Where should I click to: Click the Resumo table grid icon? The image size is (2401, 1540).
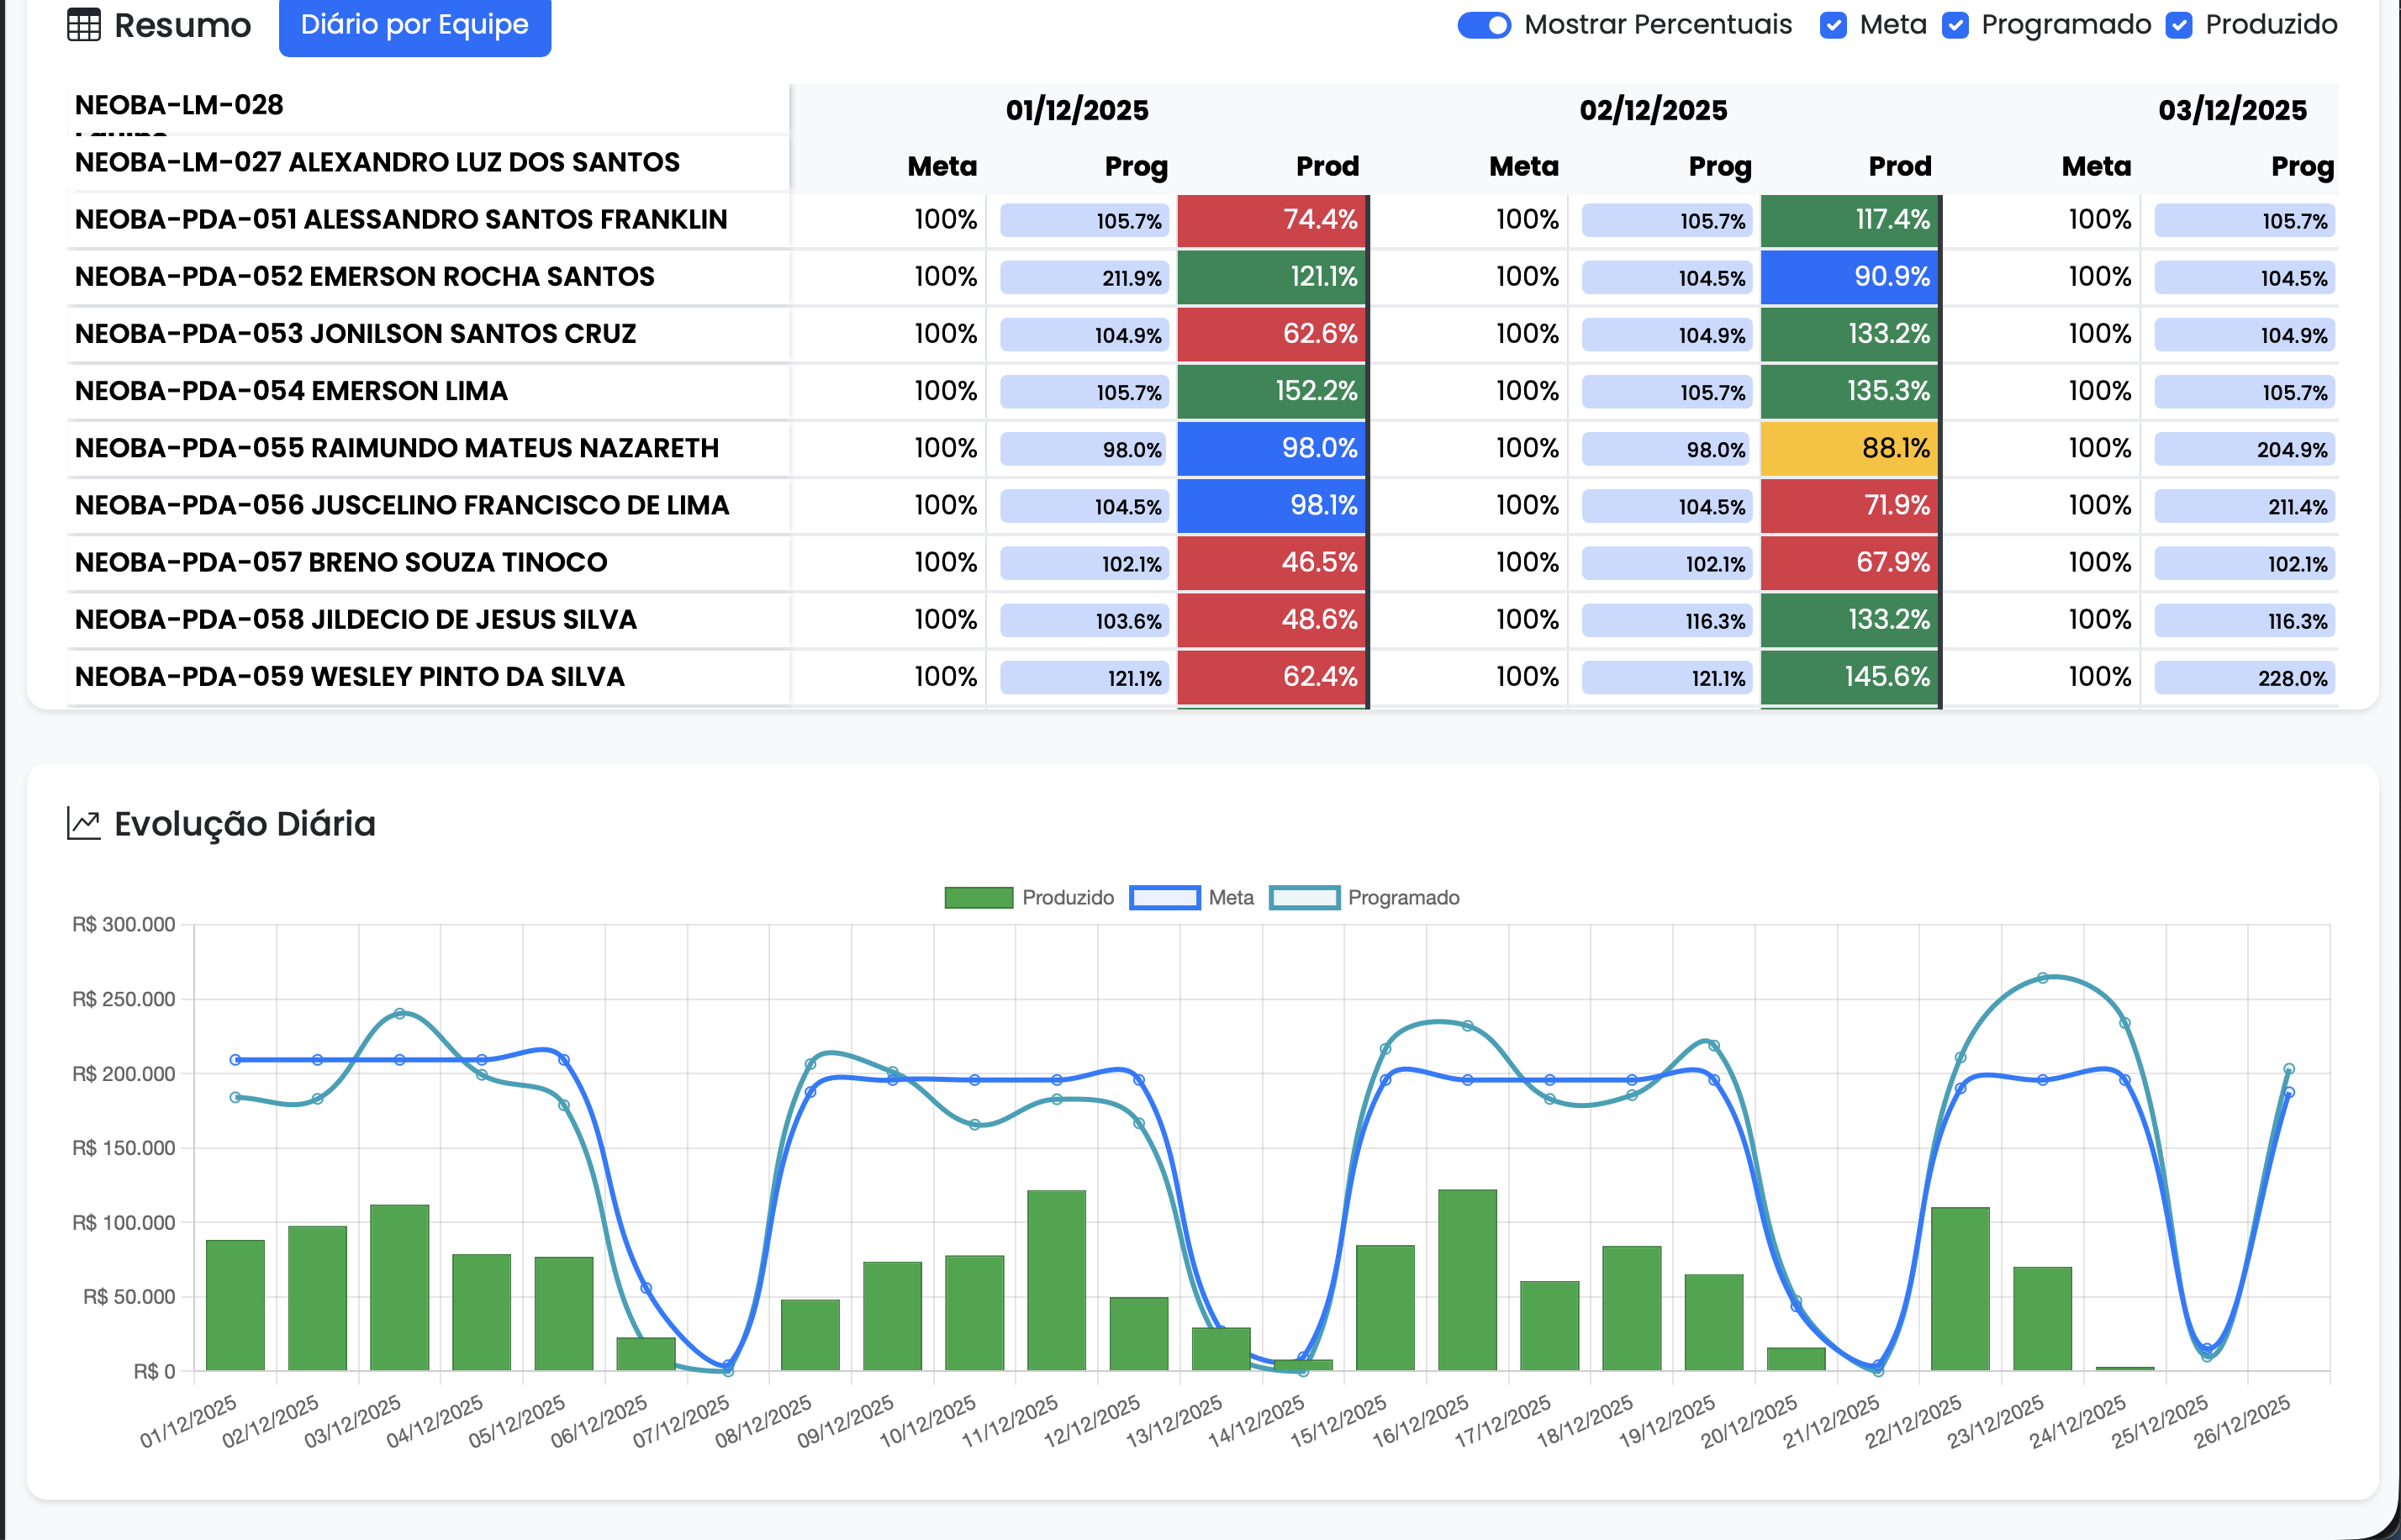84,25
